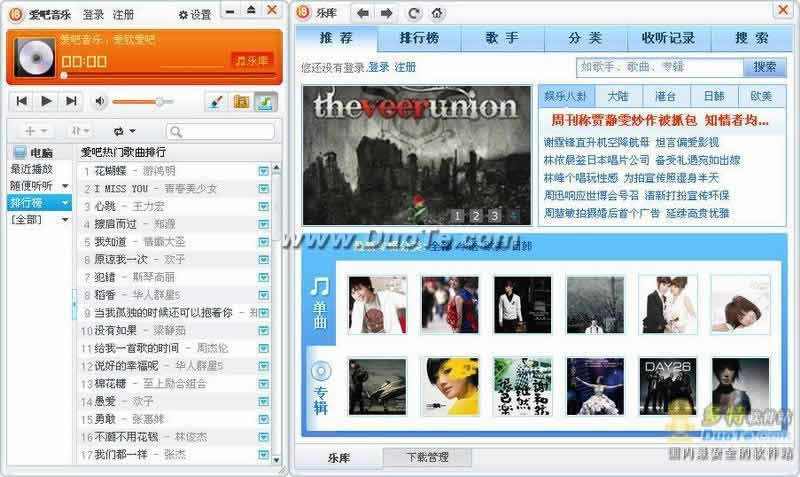Click download icon for 给我一首歌的时间 row

coord(263,348)
